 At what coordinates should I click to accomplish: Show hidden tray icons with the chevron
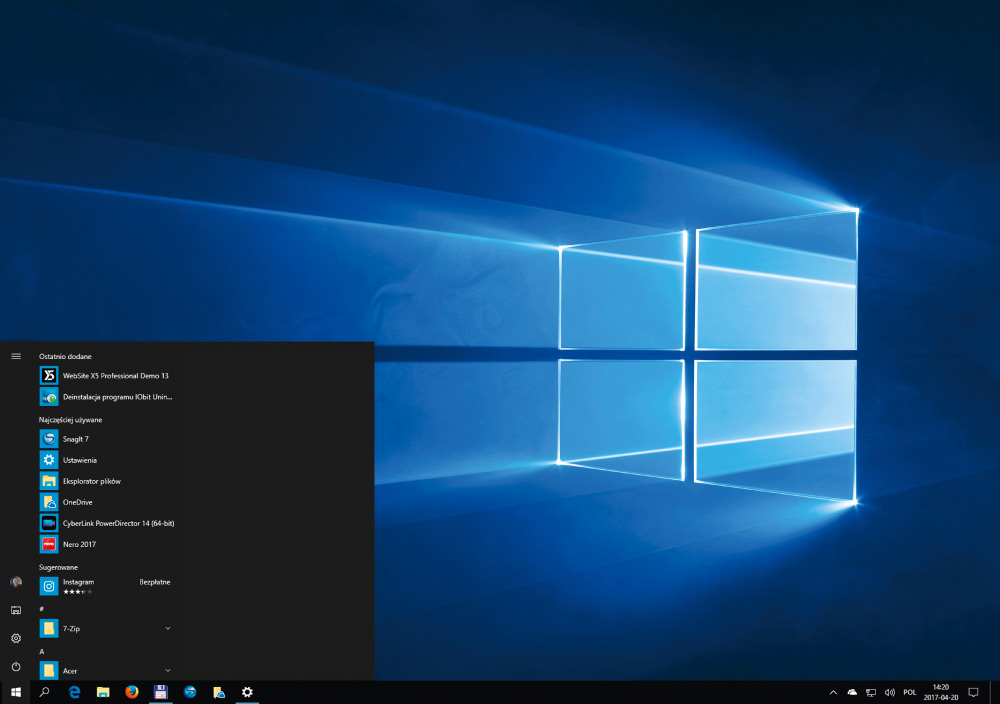[833, 691]
